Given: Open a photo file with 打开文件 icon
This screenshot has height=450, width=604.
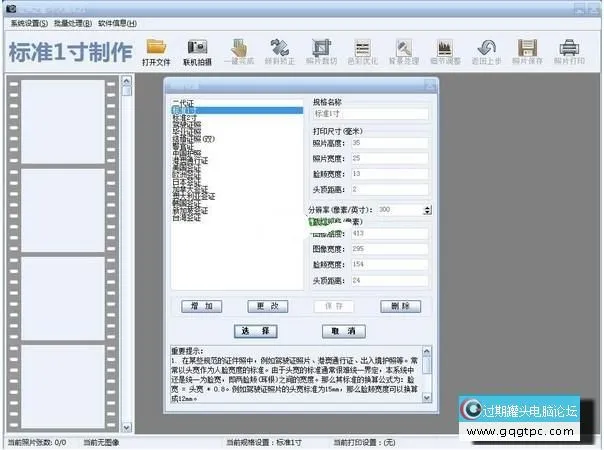Looking at the screenshot, I should tap(156, 52).
